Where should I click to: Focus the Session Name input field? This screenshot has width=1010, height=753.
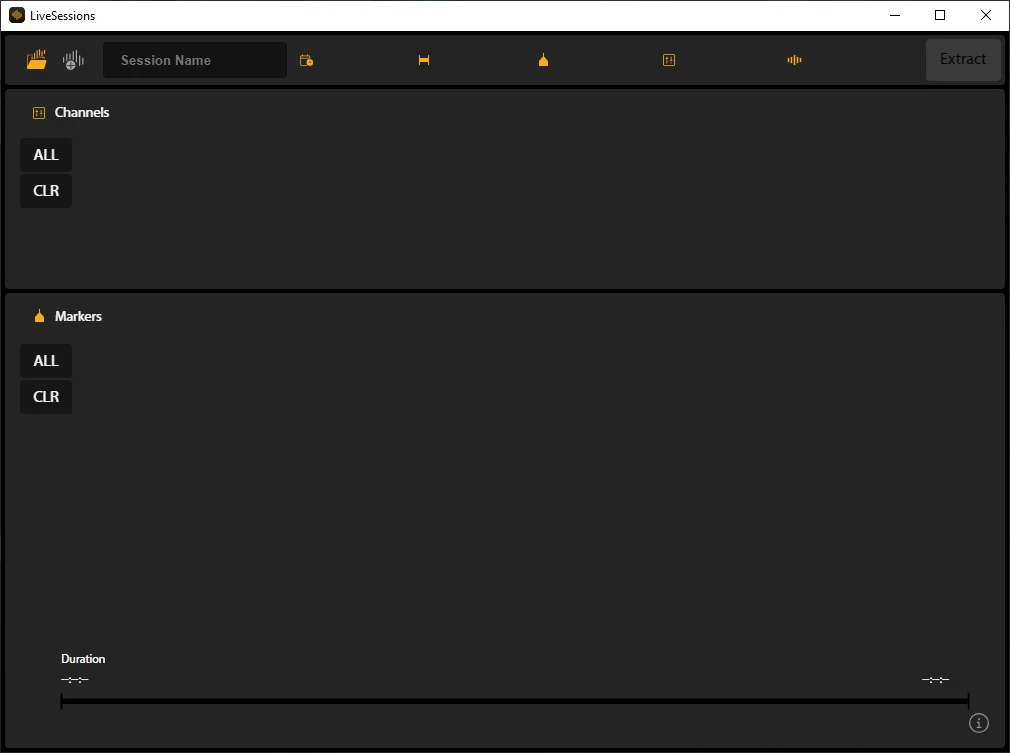tap(195, 60)
